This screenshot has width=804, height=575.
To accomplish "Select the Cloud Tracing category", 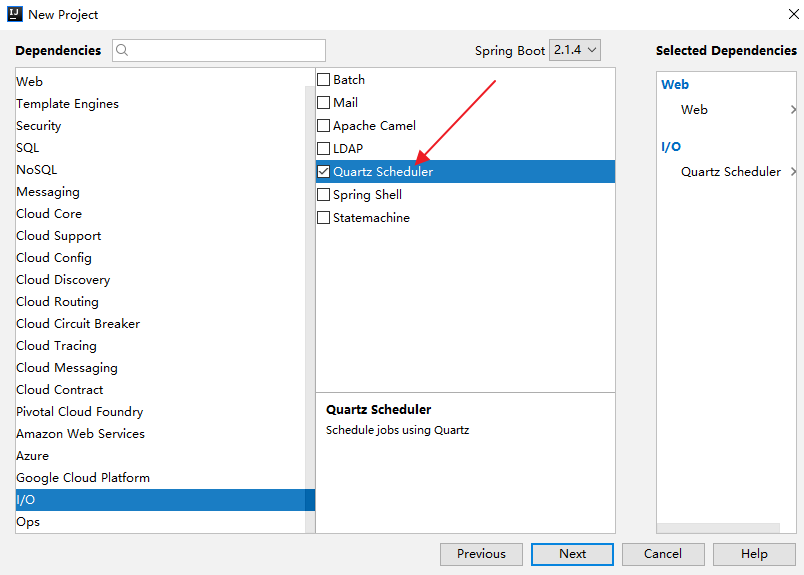I will click(160, 346).
